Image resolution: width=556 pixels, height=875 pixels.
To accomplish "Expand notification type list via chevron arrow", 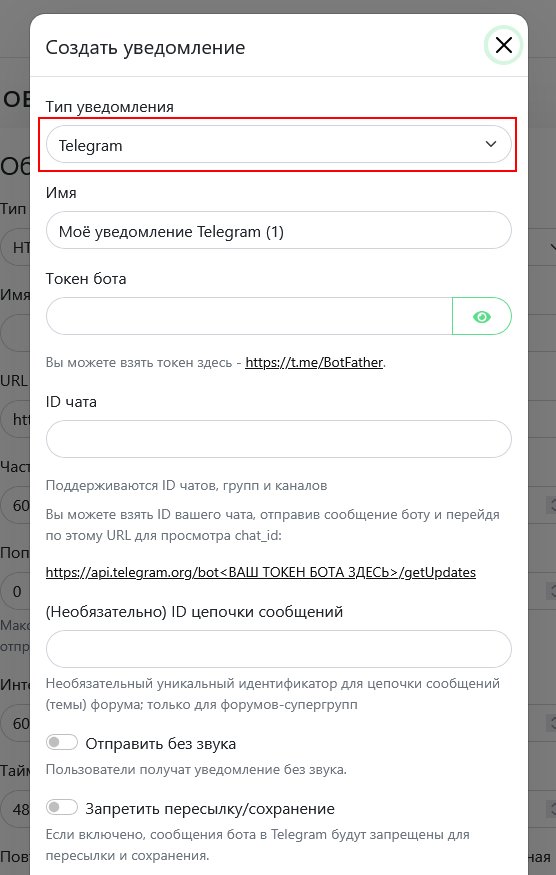I will (x=491, y=145).
